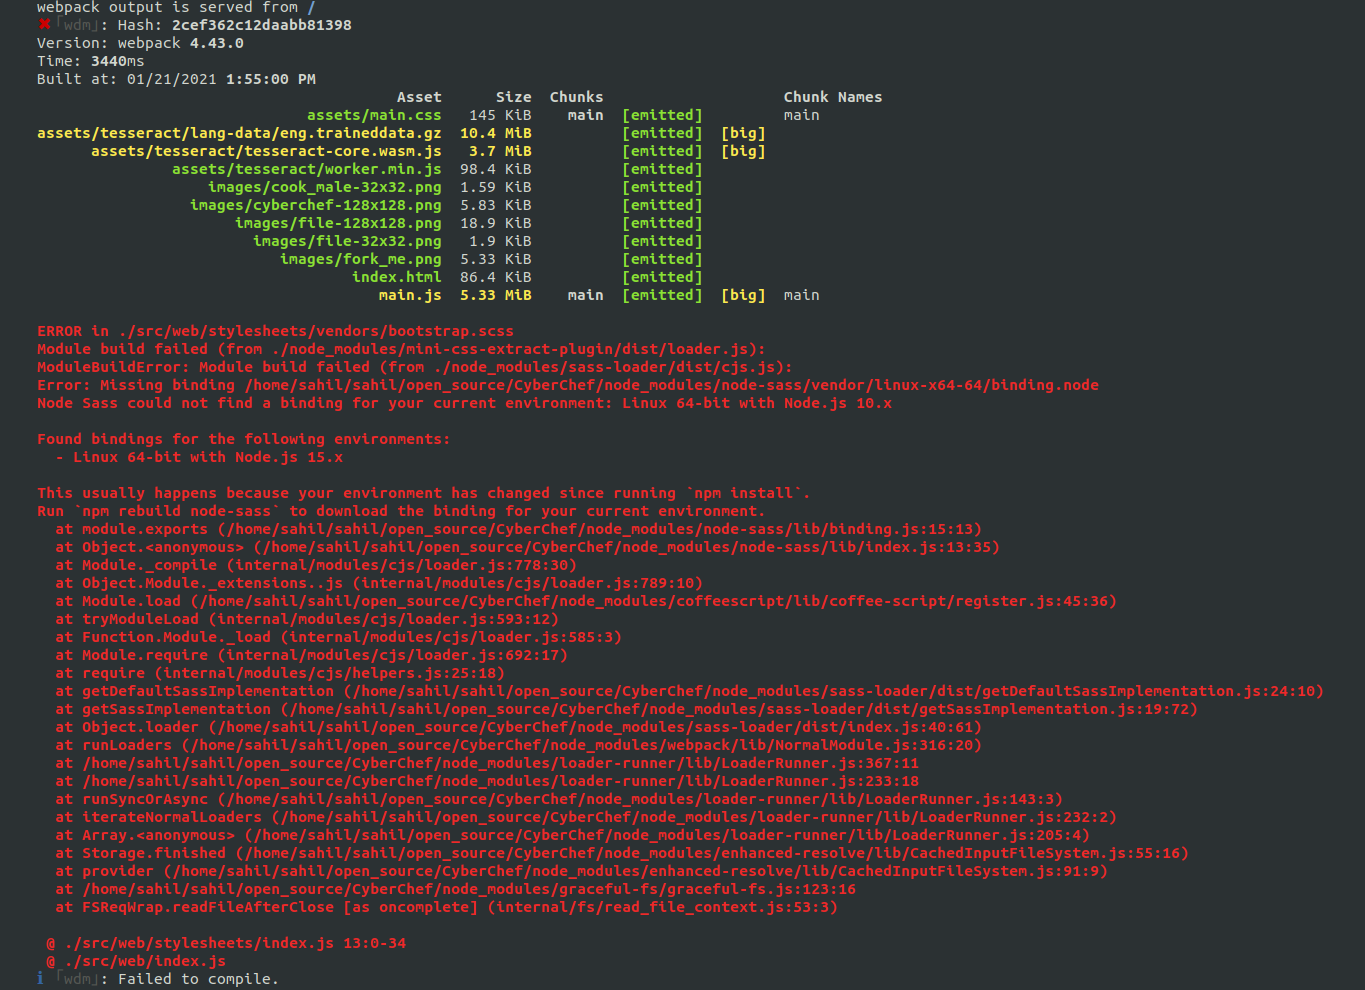Select the cyberchef-128x128.png asset
Screen dimensions: 1365x990
316,204
